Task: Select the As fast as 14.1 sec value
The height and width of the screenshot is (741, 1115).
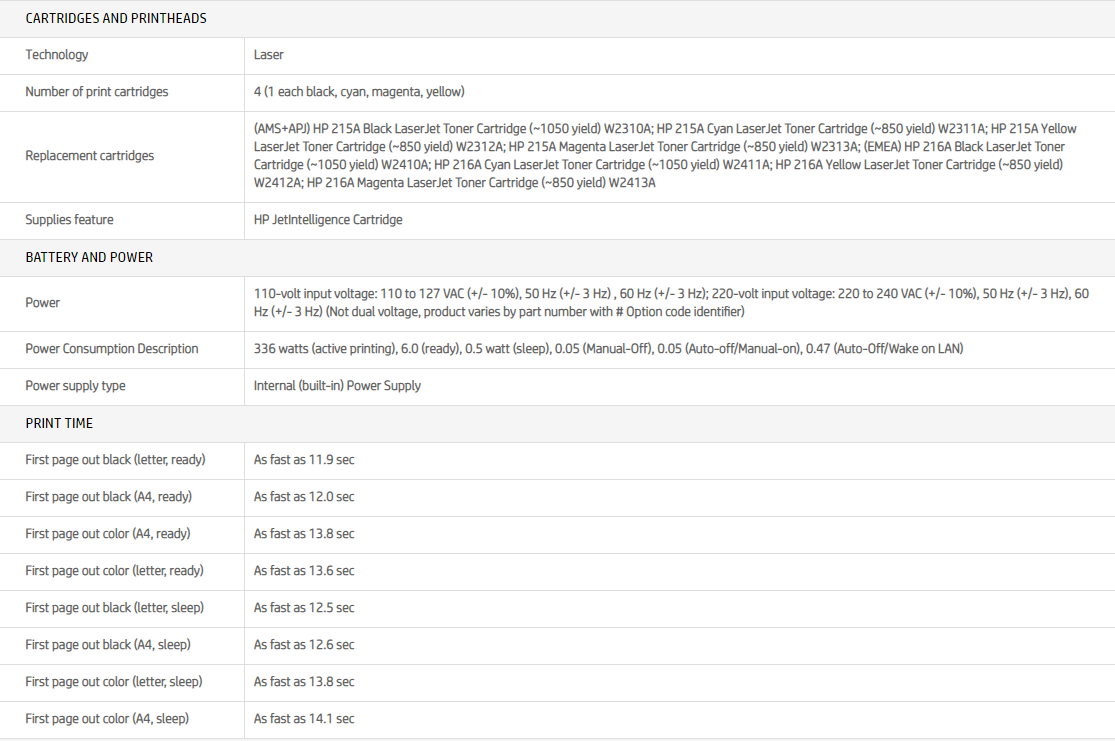Action: click(304, 719)
